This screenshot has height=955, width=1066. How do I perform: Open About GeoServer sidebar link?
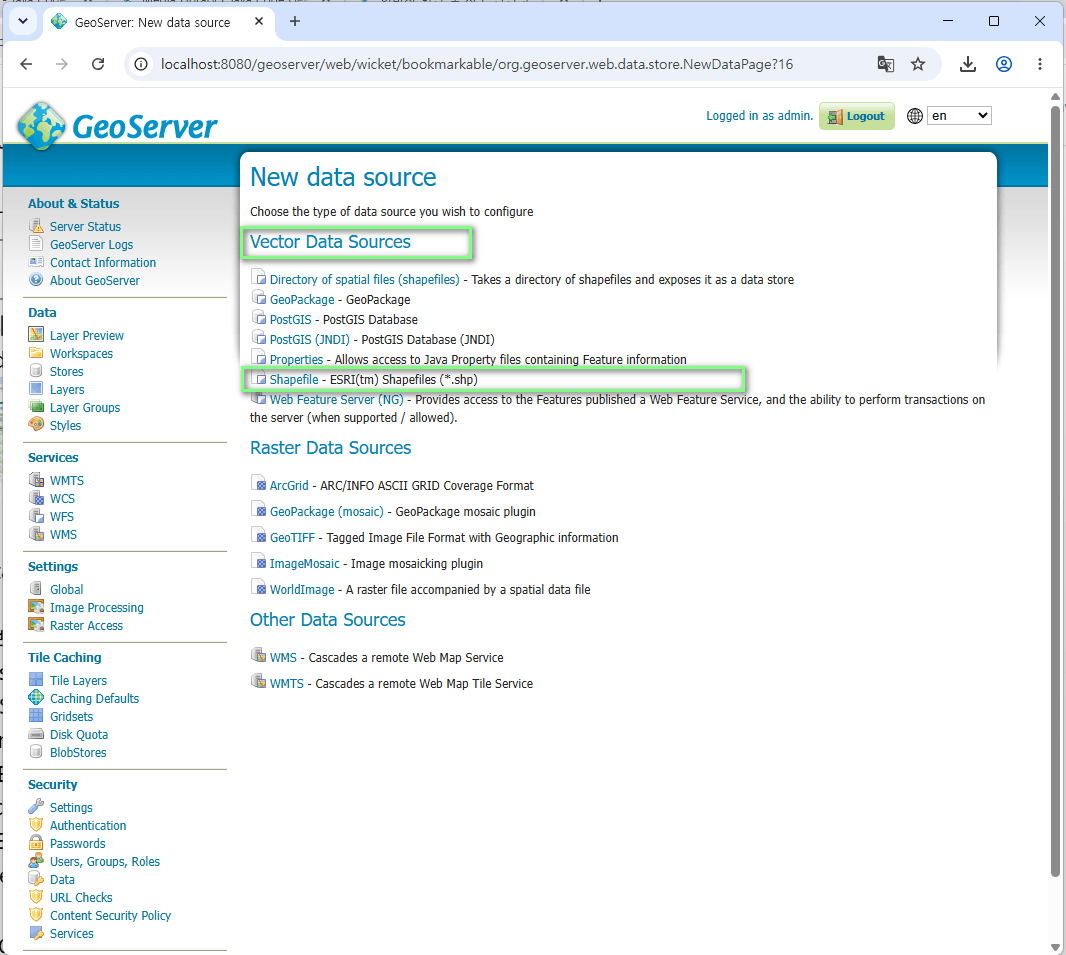94,280
